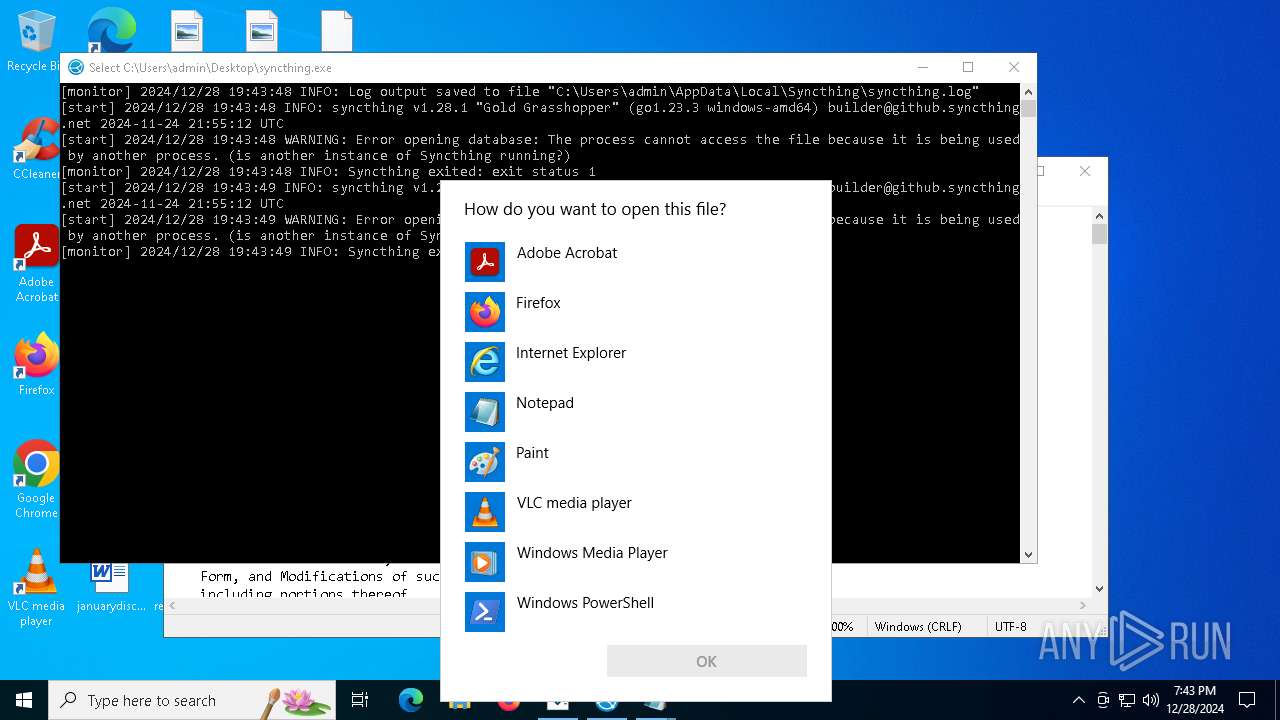Select the Google Chrome desktop shortcut

point(36,480)
